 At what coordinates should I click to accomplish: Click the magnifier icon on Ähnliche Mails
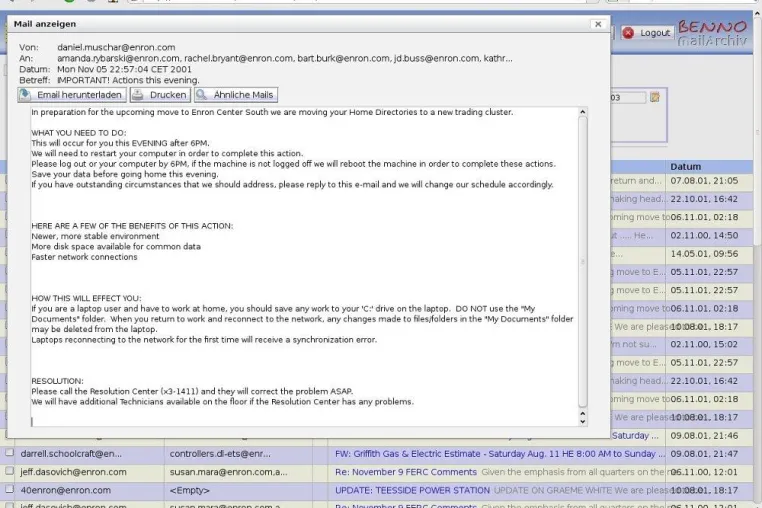[x=202, y=95]
